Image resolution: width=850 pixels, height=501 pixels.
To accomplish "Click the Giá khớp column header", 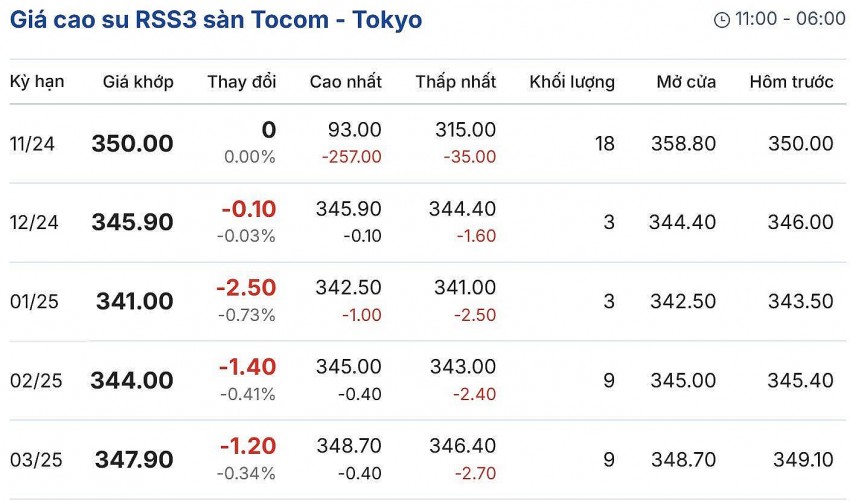I will 138,82.
